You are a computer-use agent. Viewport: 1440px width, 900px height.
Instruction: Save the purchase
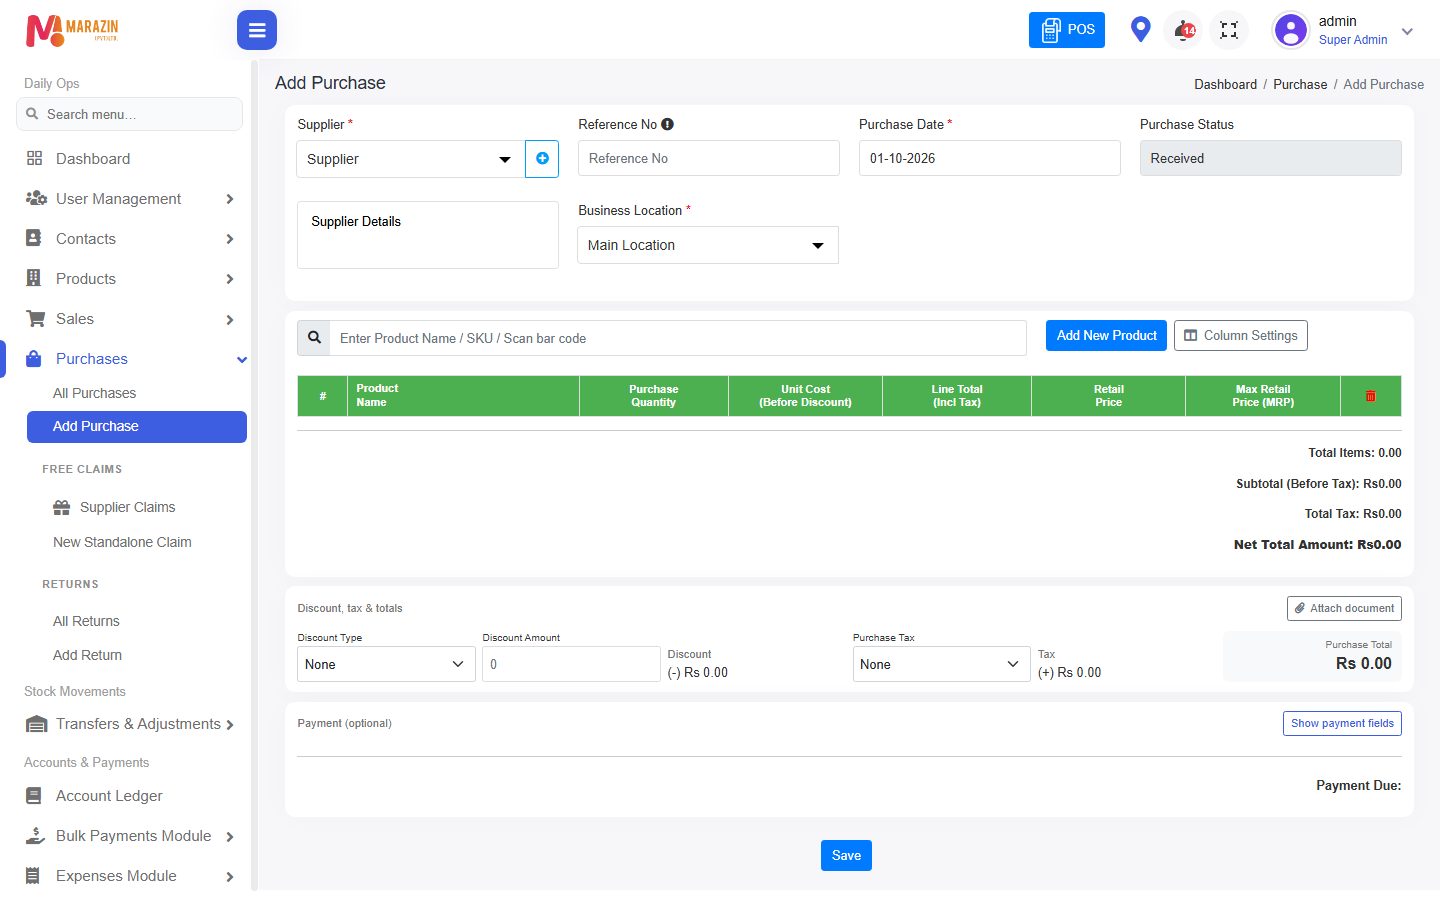[x=846, y=855]
